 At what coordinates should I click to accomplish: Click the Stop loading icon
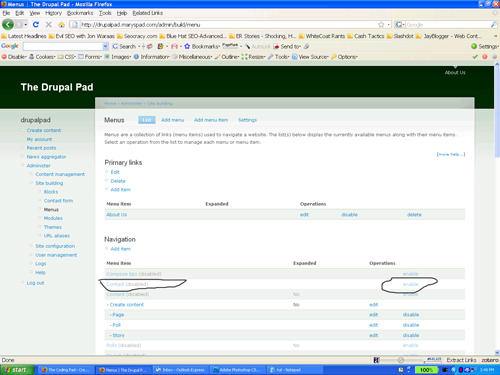pos(48,24)
